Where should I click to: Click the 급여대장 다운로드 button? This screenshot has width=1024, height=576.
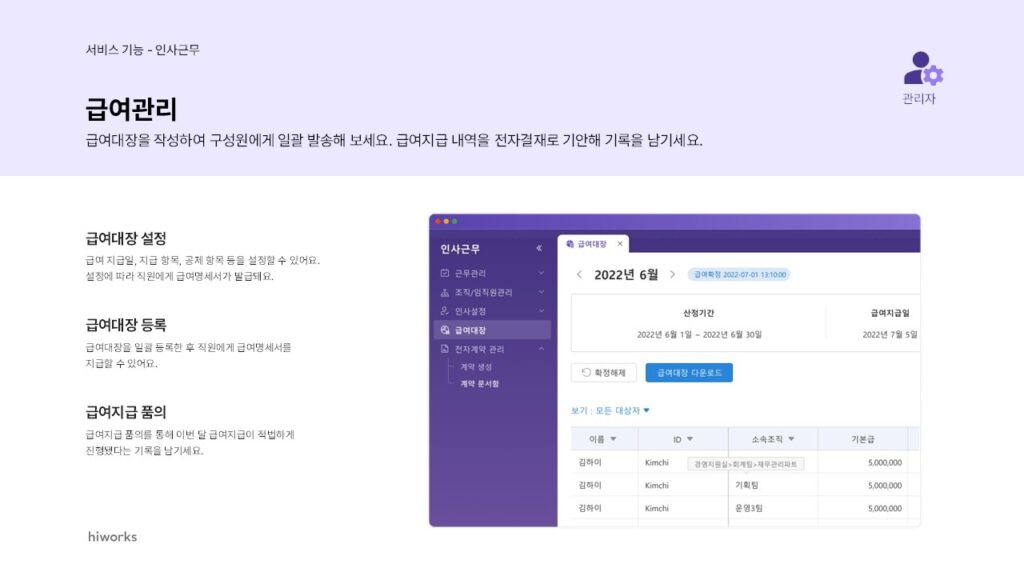coord(689,373)
